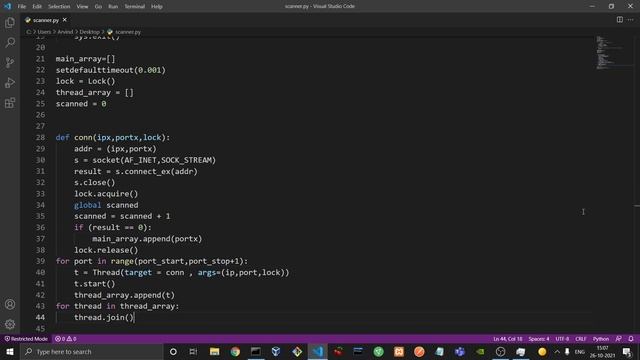
Task: Change language mode via Python item
Action: click(x=600, y=339)
